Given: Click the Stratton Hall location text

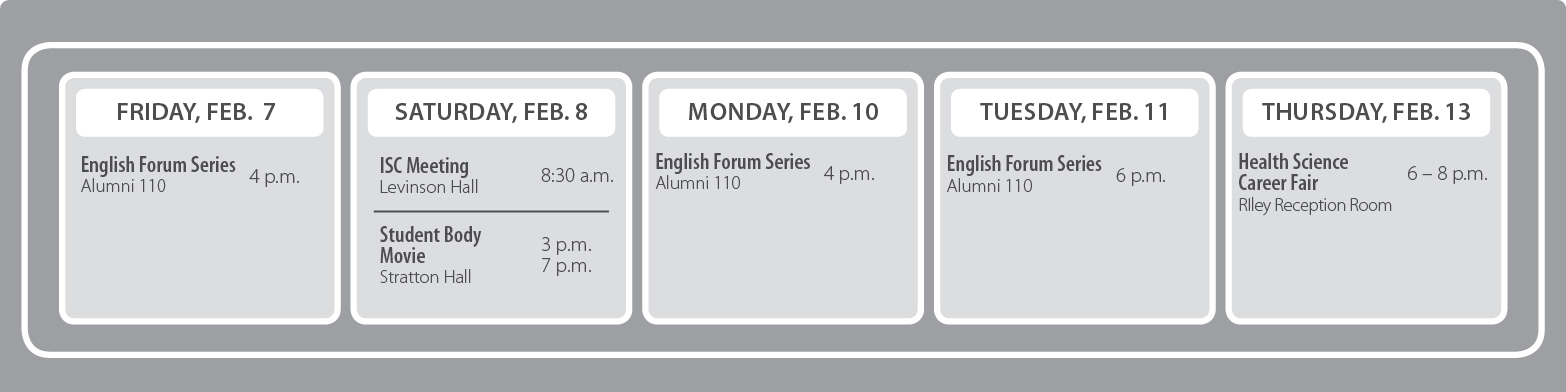Looking at the screenshot, I should (425, 277).
